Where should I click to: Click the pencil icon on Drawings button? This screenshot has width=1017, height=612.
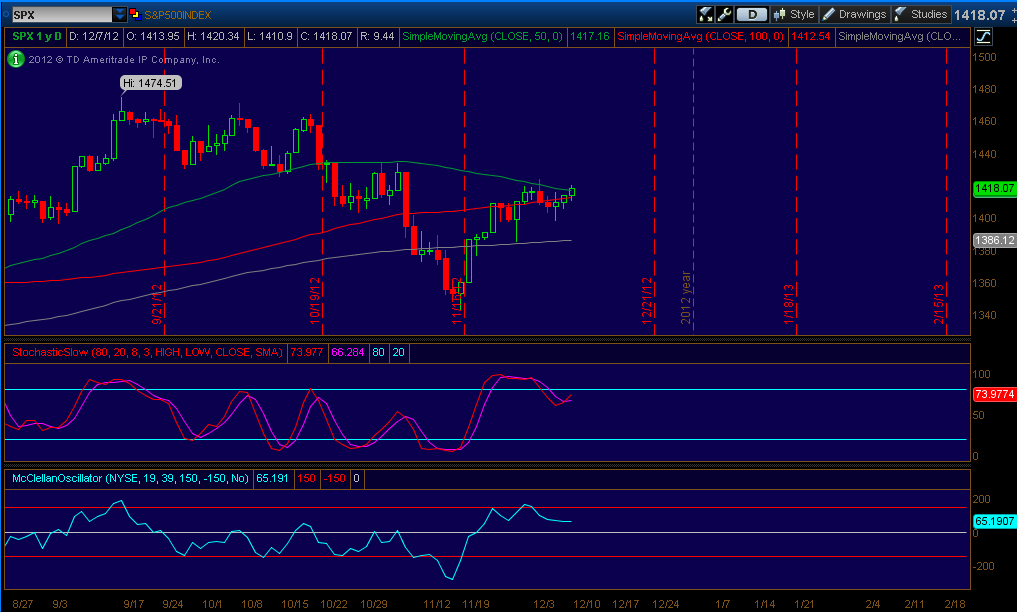828,14
